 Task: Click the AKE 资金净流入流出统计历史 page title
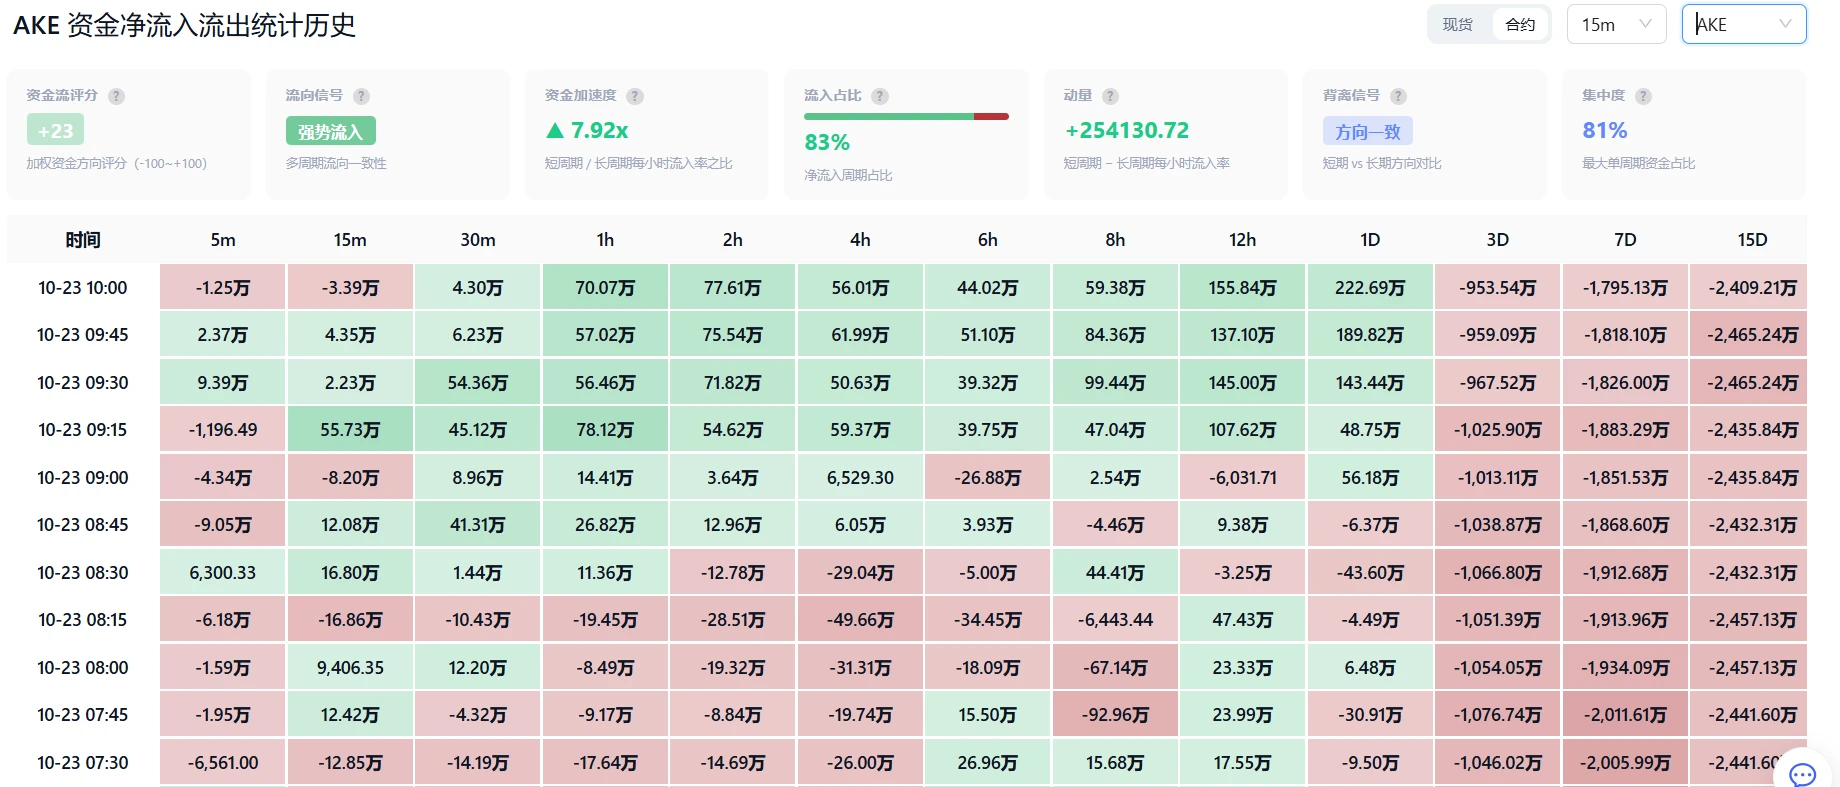click(185, 25)
